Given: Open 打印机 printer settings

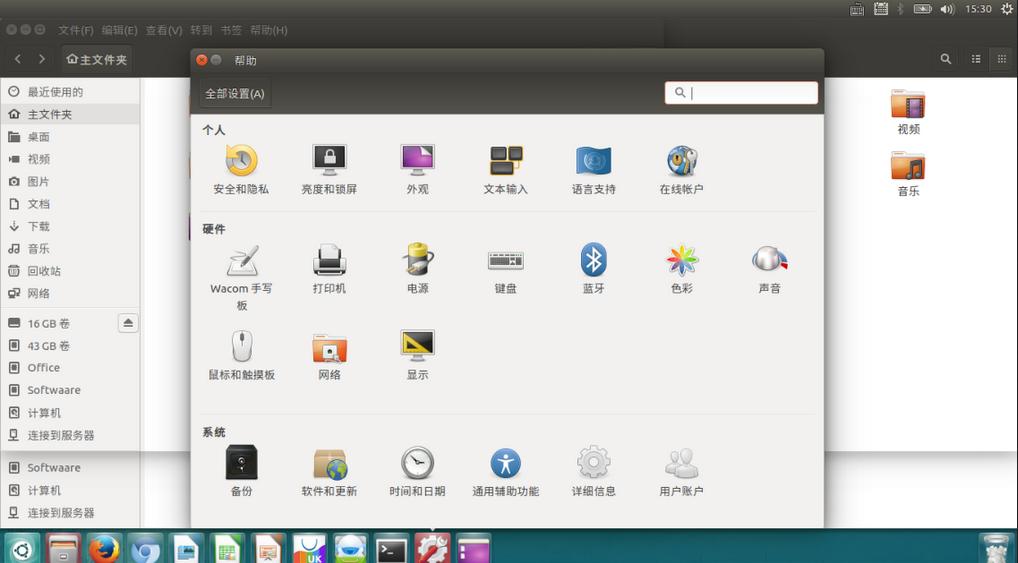Looking at the screenshot, I should [329, 261].
